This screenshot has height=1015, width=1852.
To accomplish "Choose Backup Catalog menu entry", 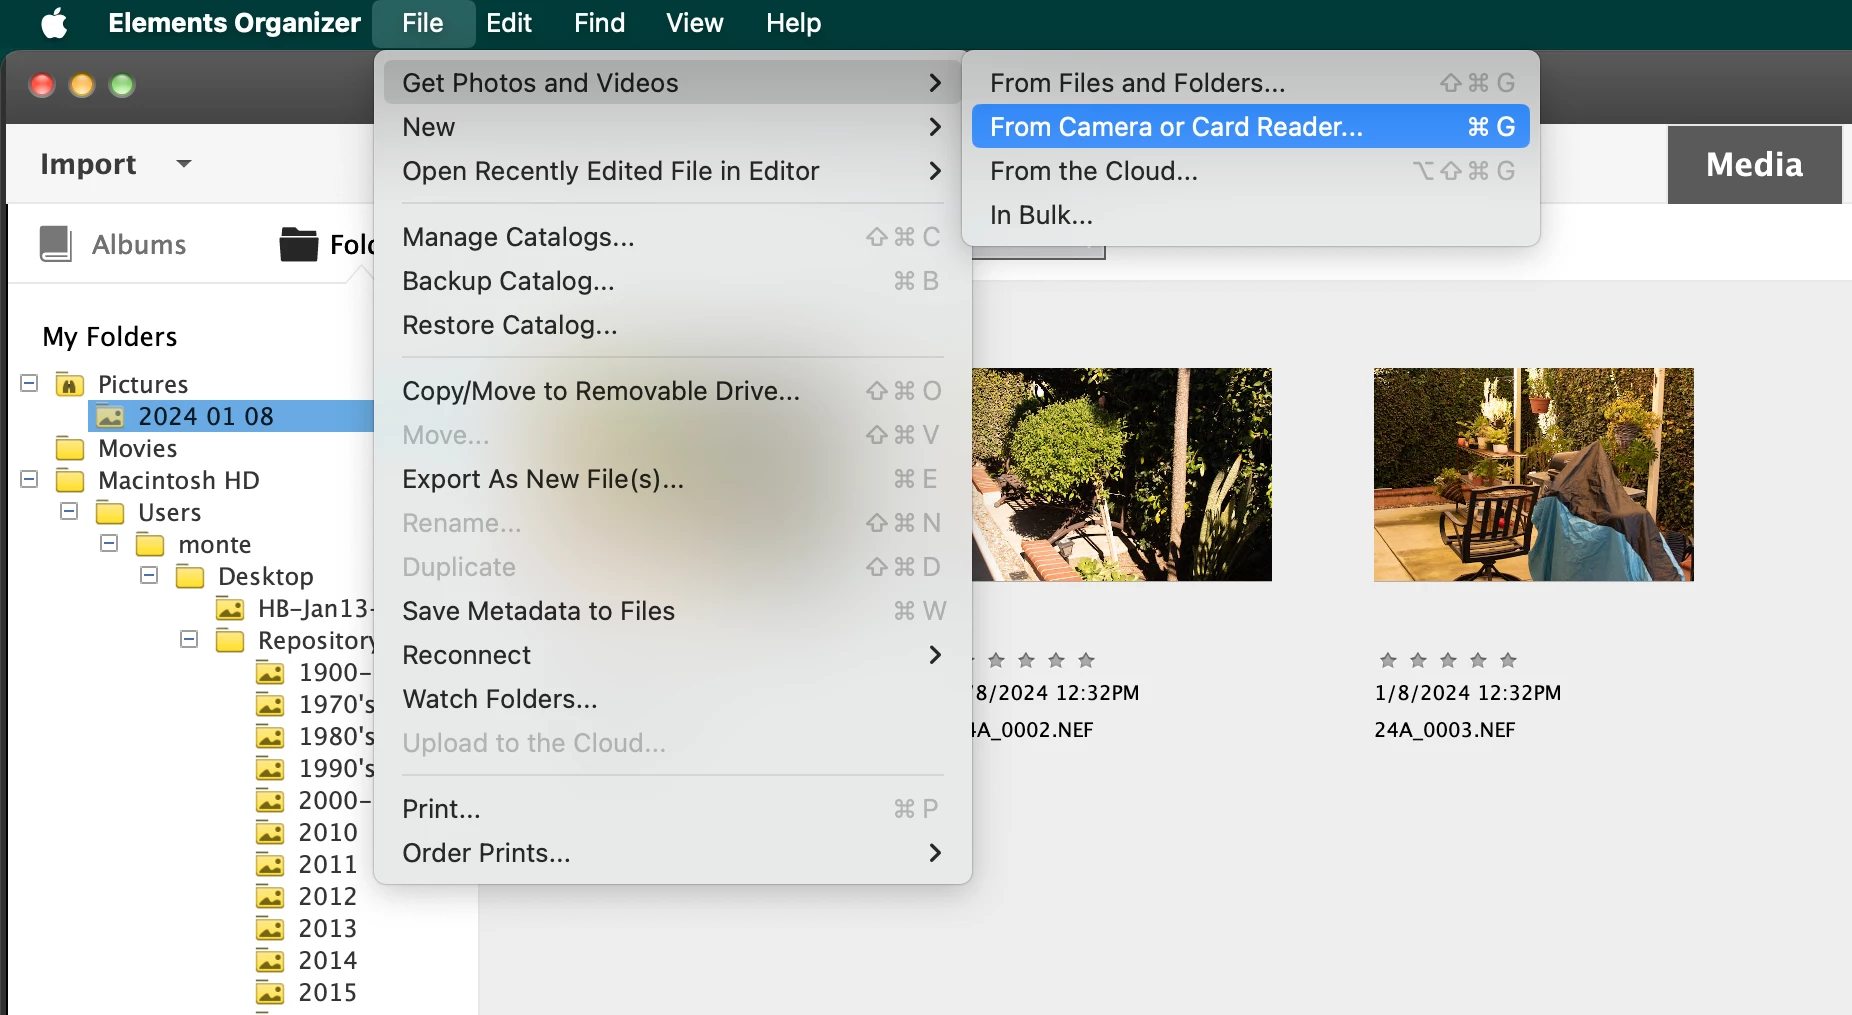I will coord(673,281).
